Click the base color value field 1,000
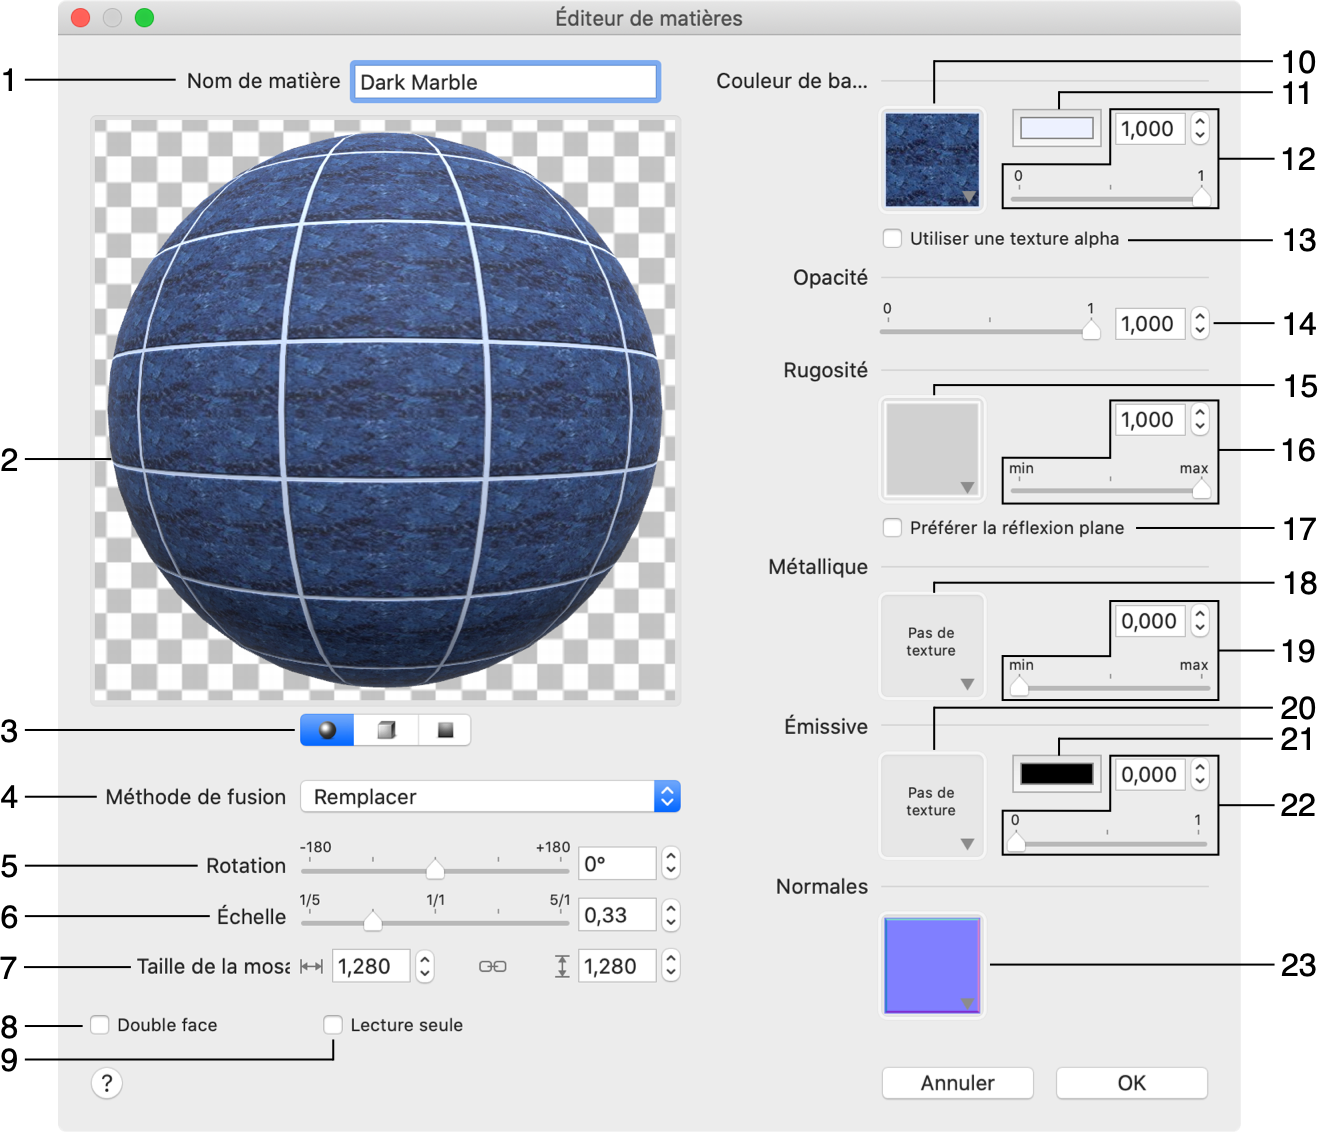This screenshot has width=1318, height=1132. coord(1151,128)
